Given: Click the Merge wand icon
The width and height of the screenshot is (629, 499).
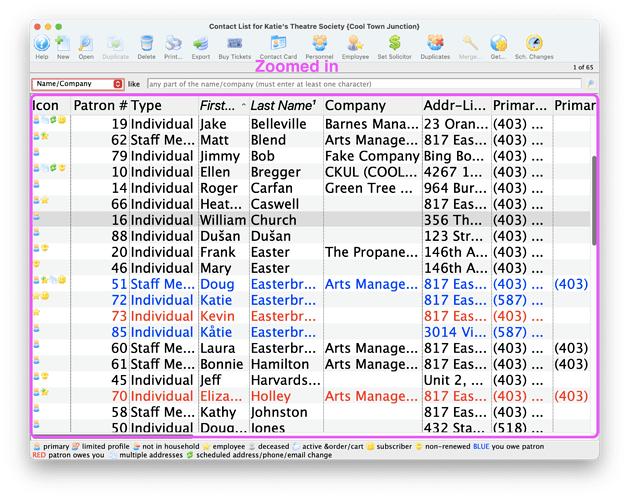Looking at the screenshot, I should pos(470,43).
